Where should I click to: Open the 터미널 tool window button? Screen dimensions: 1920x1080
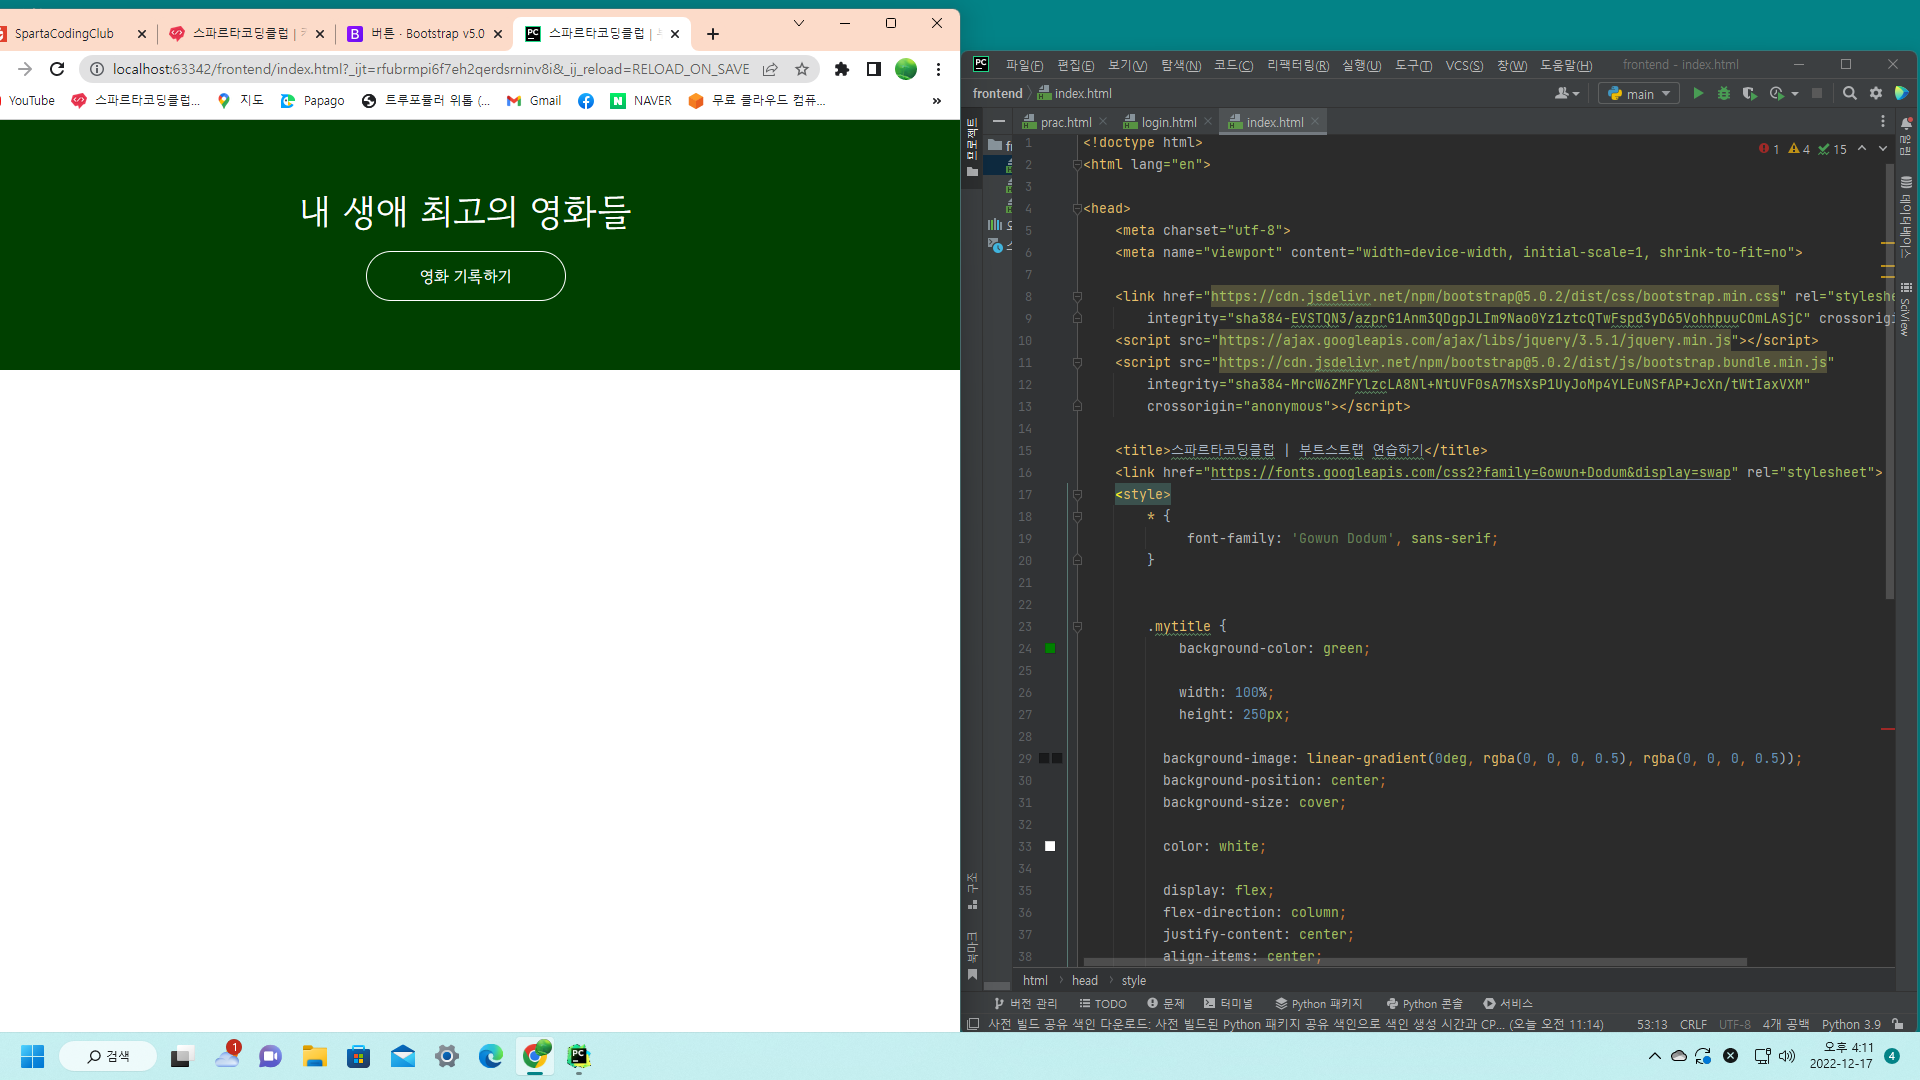(1228, 1003)
